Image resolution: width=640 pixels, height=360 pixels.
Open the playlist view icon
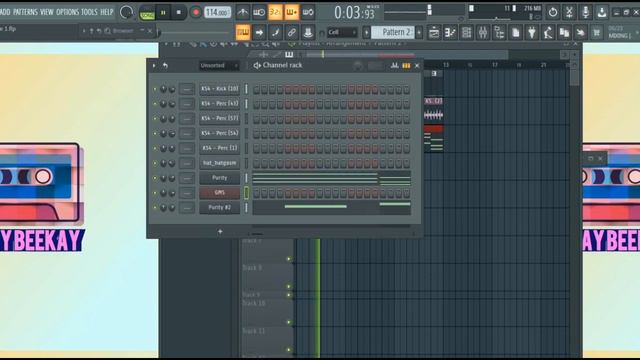click(433, 32)
